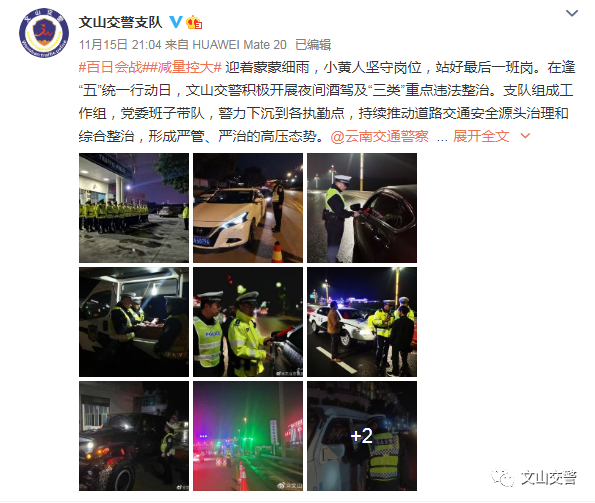
Task: Open photo of officers lined up outside station
Action: pyautogui.click(x=134, y=208)
